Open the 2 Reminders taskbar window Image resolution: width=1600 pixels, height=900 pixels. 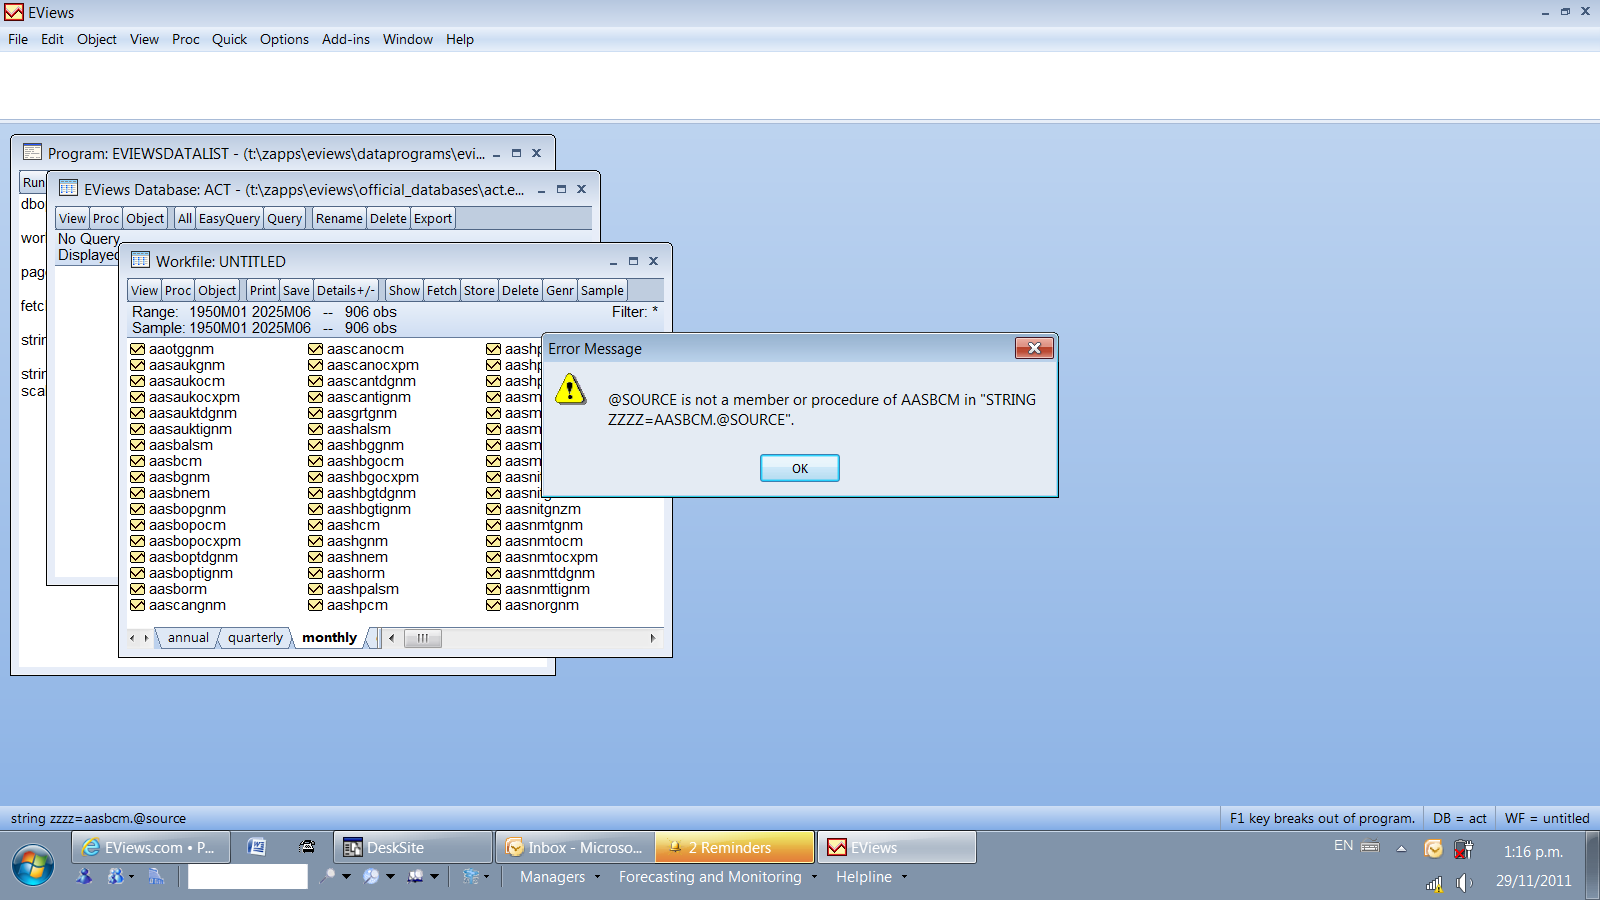(735, 847)
